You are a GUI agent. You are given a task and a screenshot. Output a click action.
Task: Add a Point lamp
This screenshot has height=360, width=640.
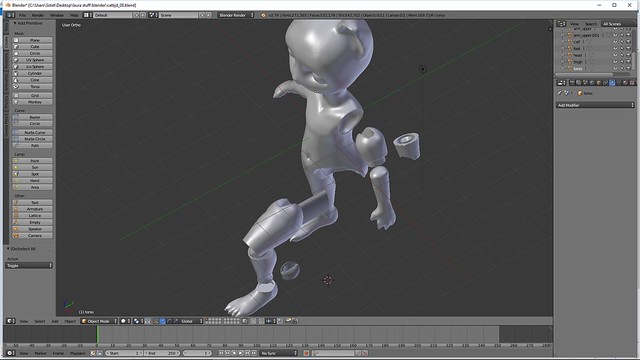click(x=32, y=161)
